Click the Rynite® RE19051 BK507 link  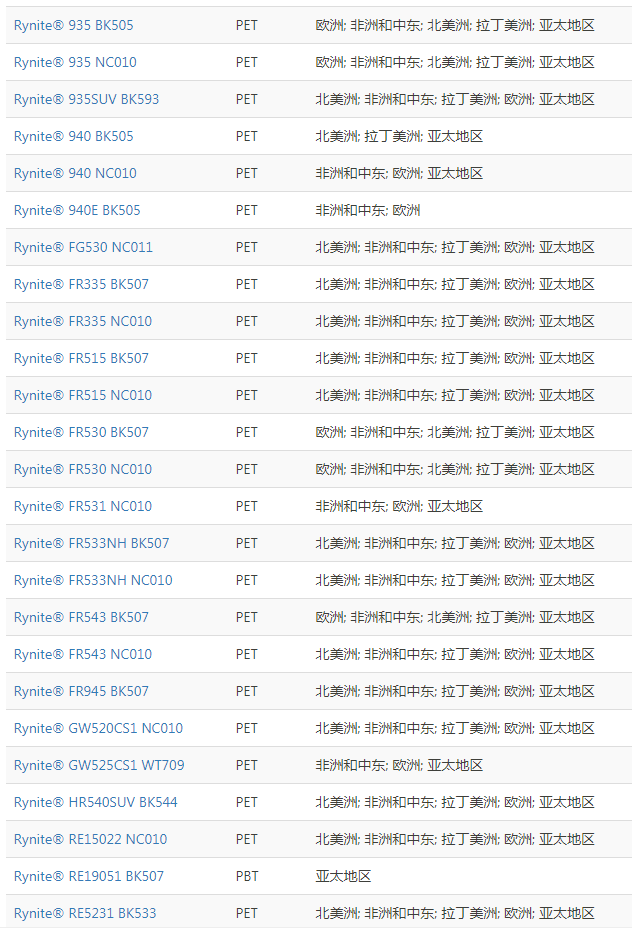click(89, 876)
